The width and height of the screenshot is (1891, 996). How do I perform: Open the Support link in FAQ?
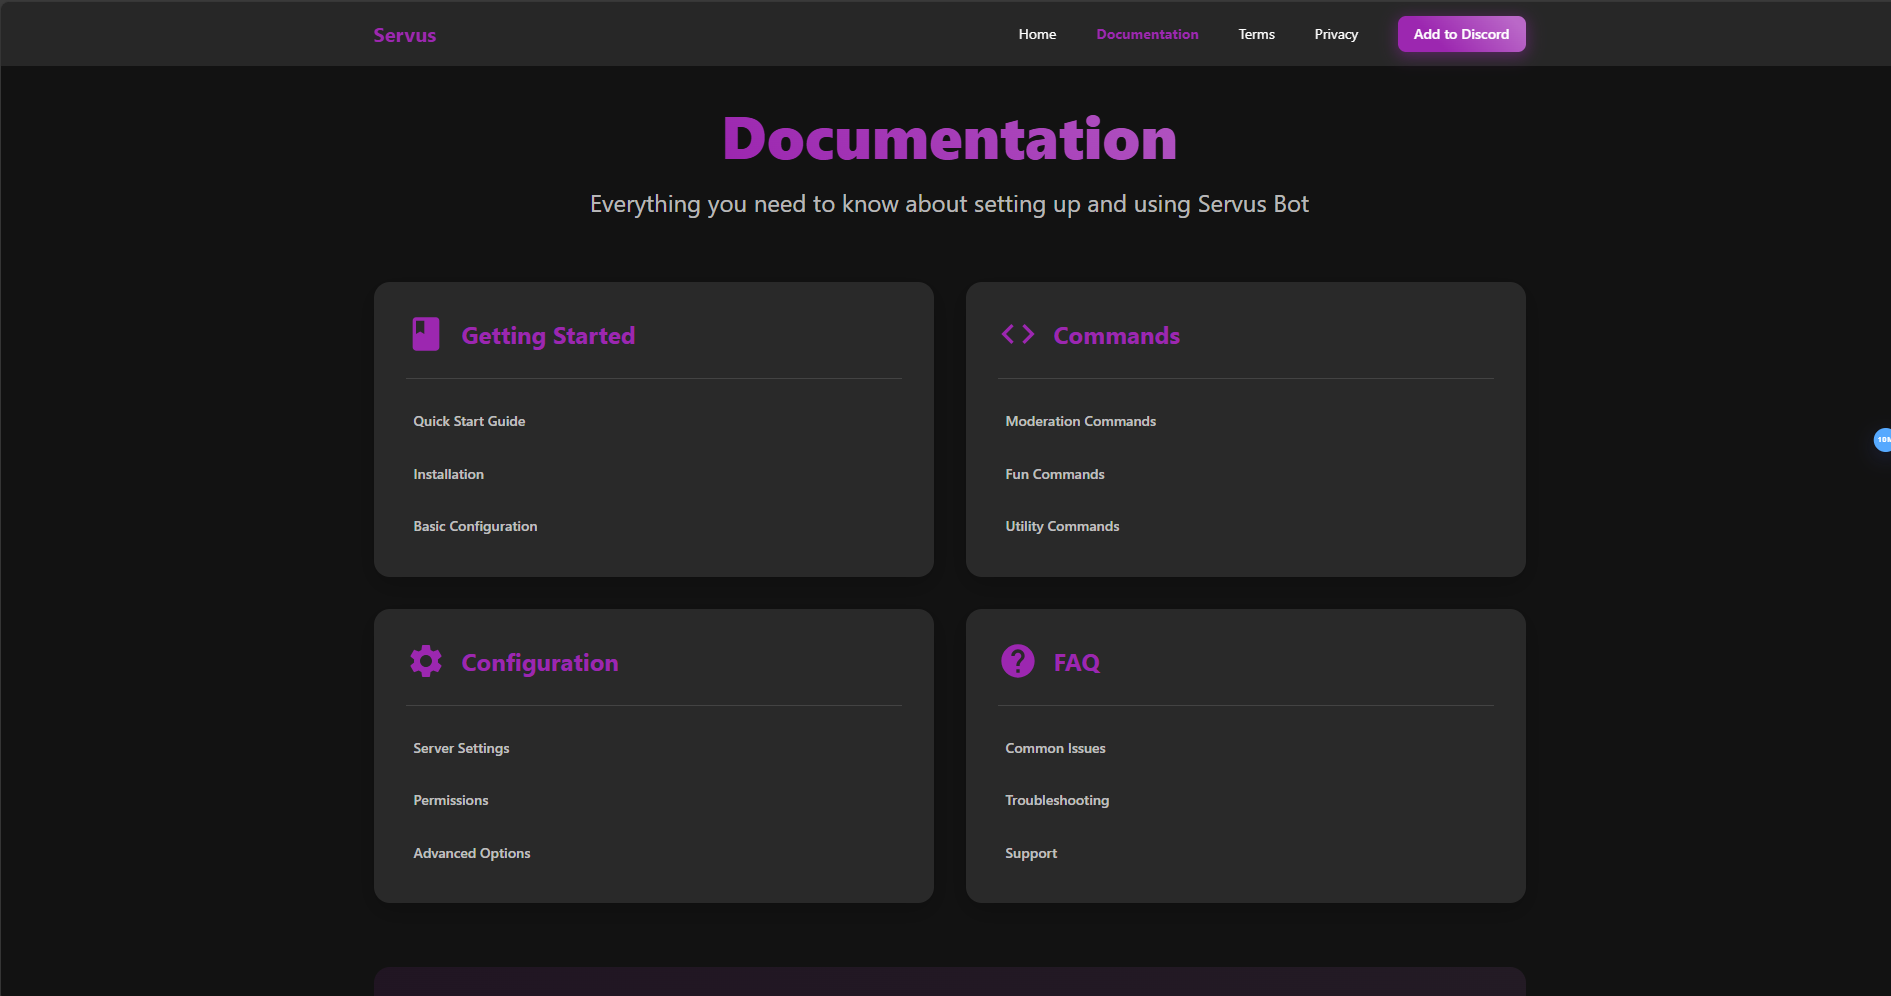click(x=1031, y=853)
